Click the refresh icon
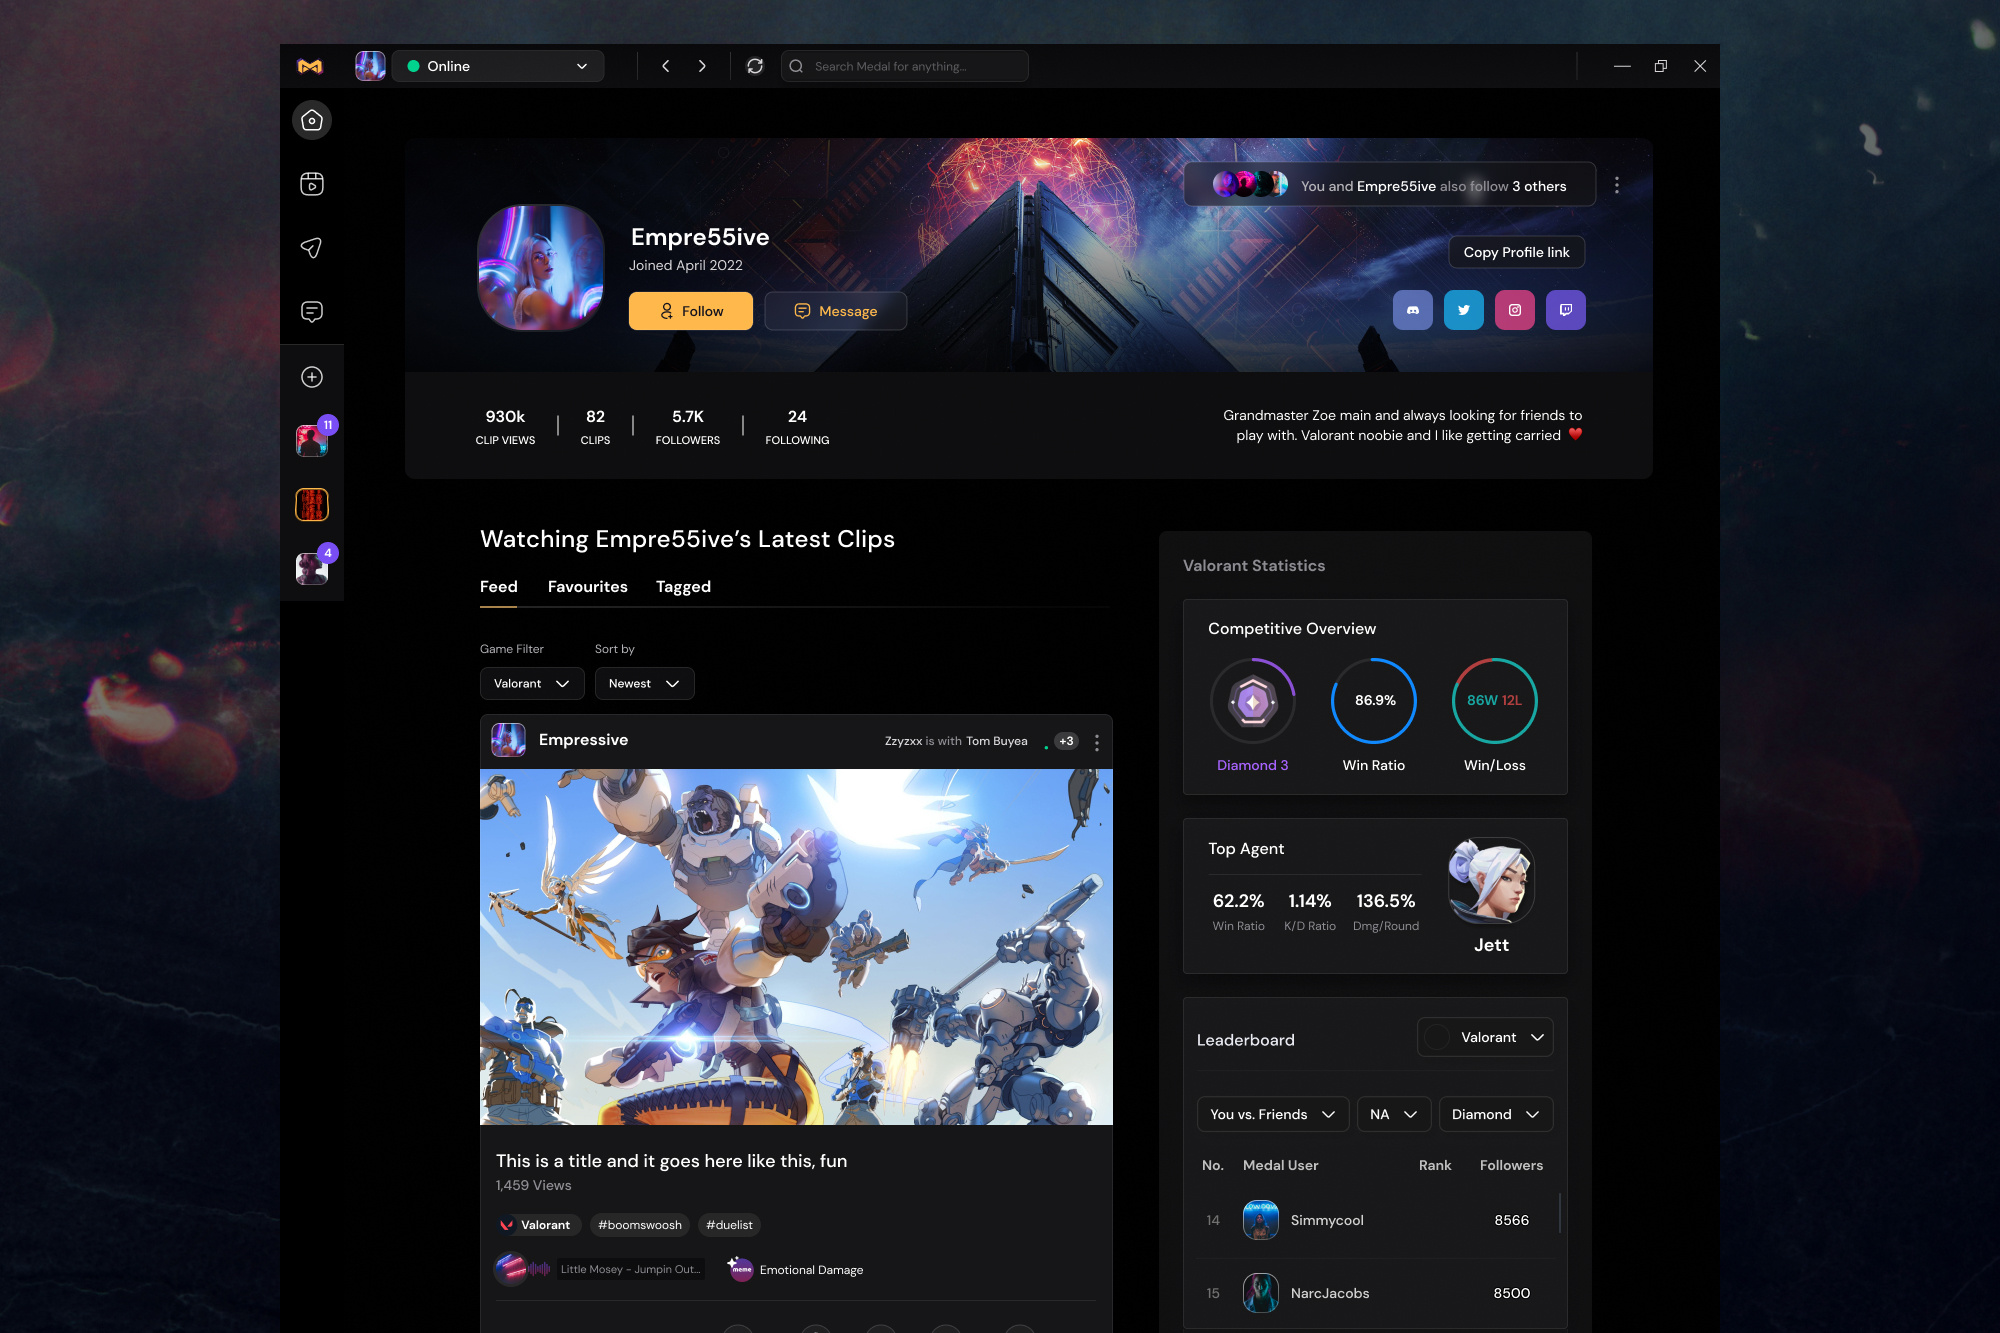The width and height of the screenshot is (2000, 1333). pyautogui.click(x=755, y=66)
